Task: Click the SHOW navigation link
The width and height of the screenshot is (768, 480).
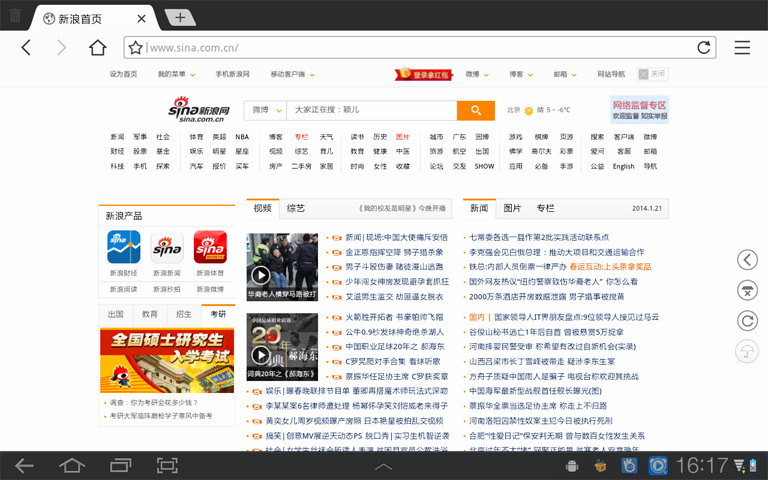Action: pyautogui.click(x=484, y=167)
